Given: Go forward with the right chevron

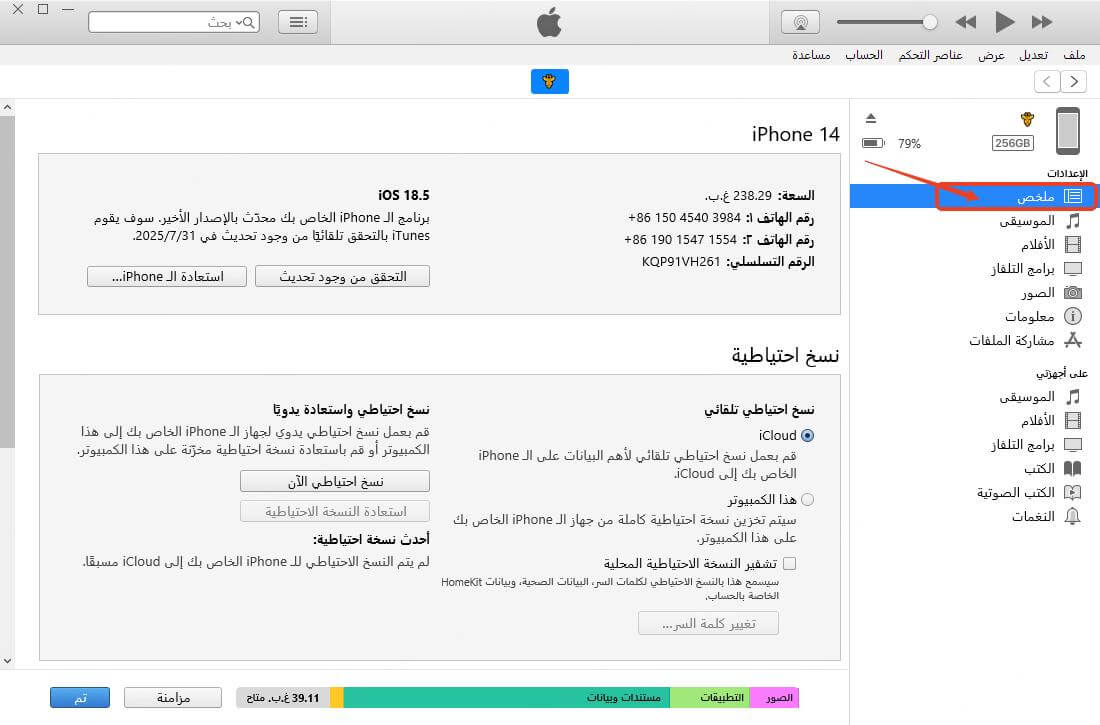Looking at the screenshot, I should (1073, 81).
